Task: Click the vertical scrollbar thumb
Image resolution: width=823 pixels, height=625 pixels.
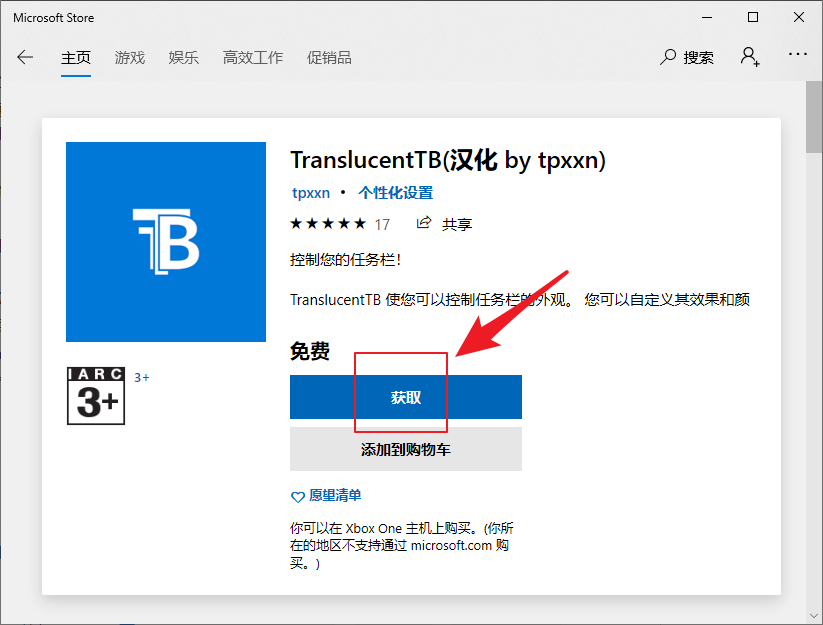Action: coord(814,117)
